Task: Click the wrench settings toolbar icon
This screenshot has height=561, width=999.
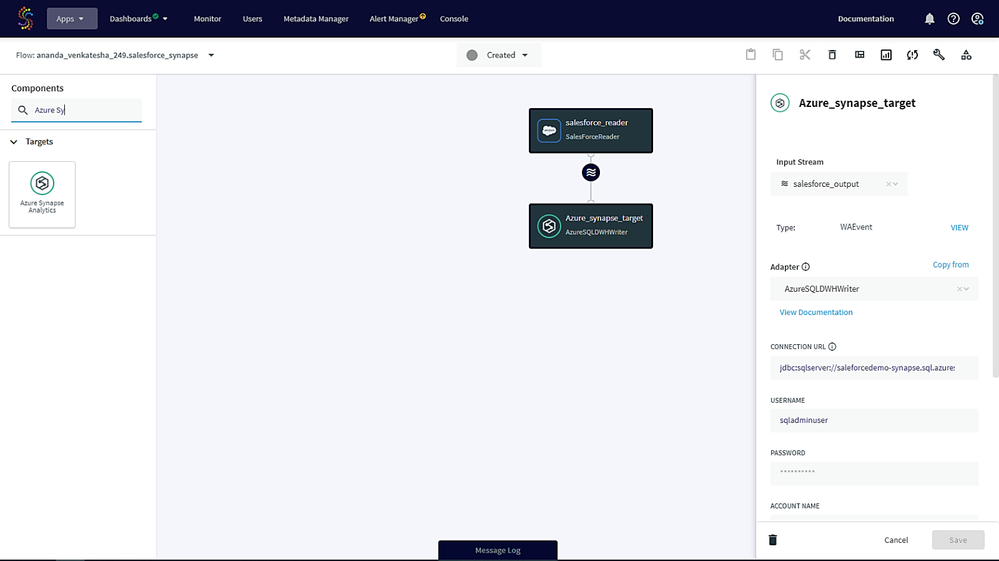Action: pyautogui.click(x=939, y=55)
